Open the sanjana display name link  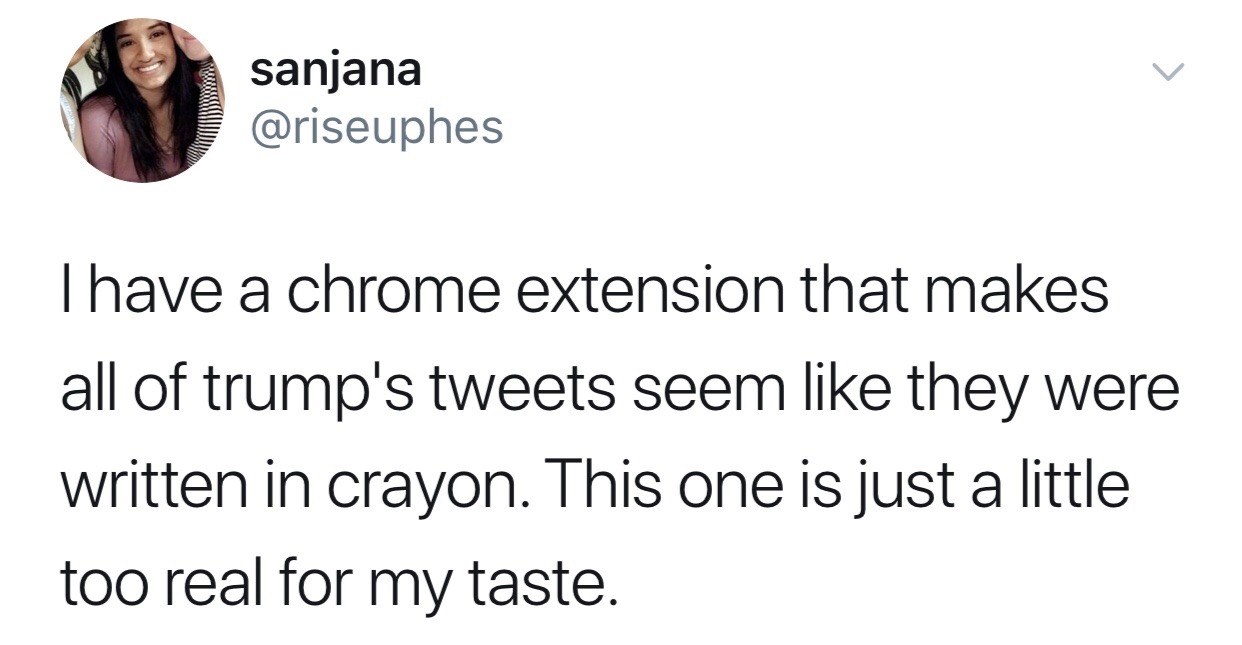(336, 70)
